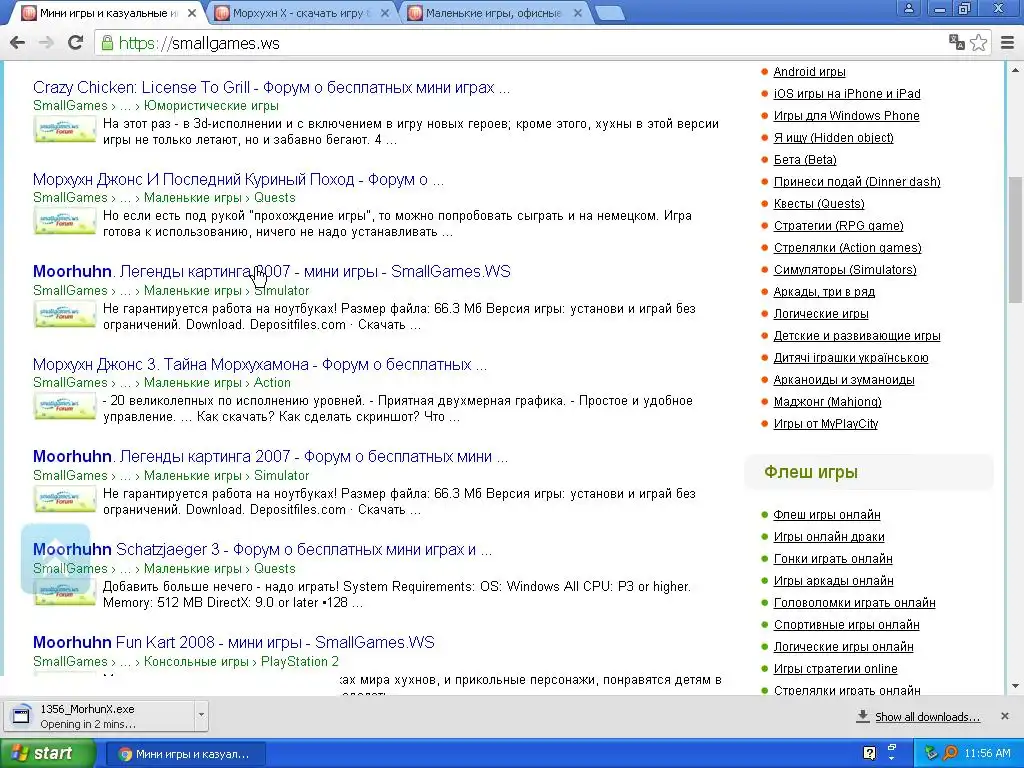Image resolution: width=1024 pixels, height=768 pixels.
Task: Click the address bar showing smallgames.ws
Action: (522, 43)
